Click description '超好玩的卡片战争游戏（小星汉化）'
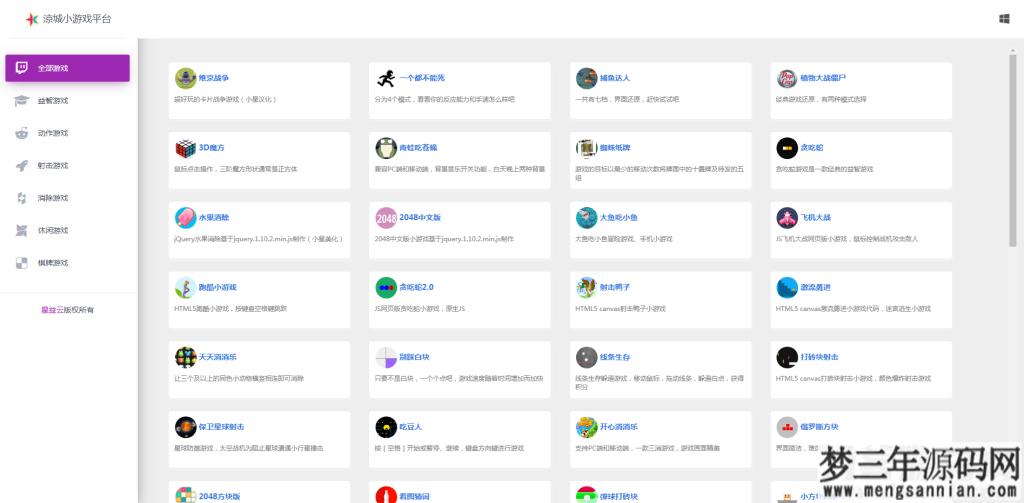The width and height of the screenshot is (1024, 503). [226, 99]
